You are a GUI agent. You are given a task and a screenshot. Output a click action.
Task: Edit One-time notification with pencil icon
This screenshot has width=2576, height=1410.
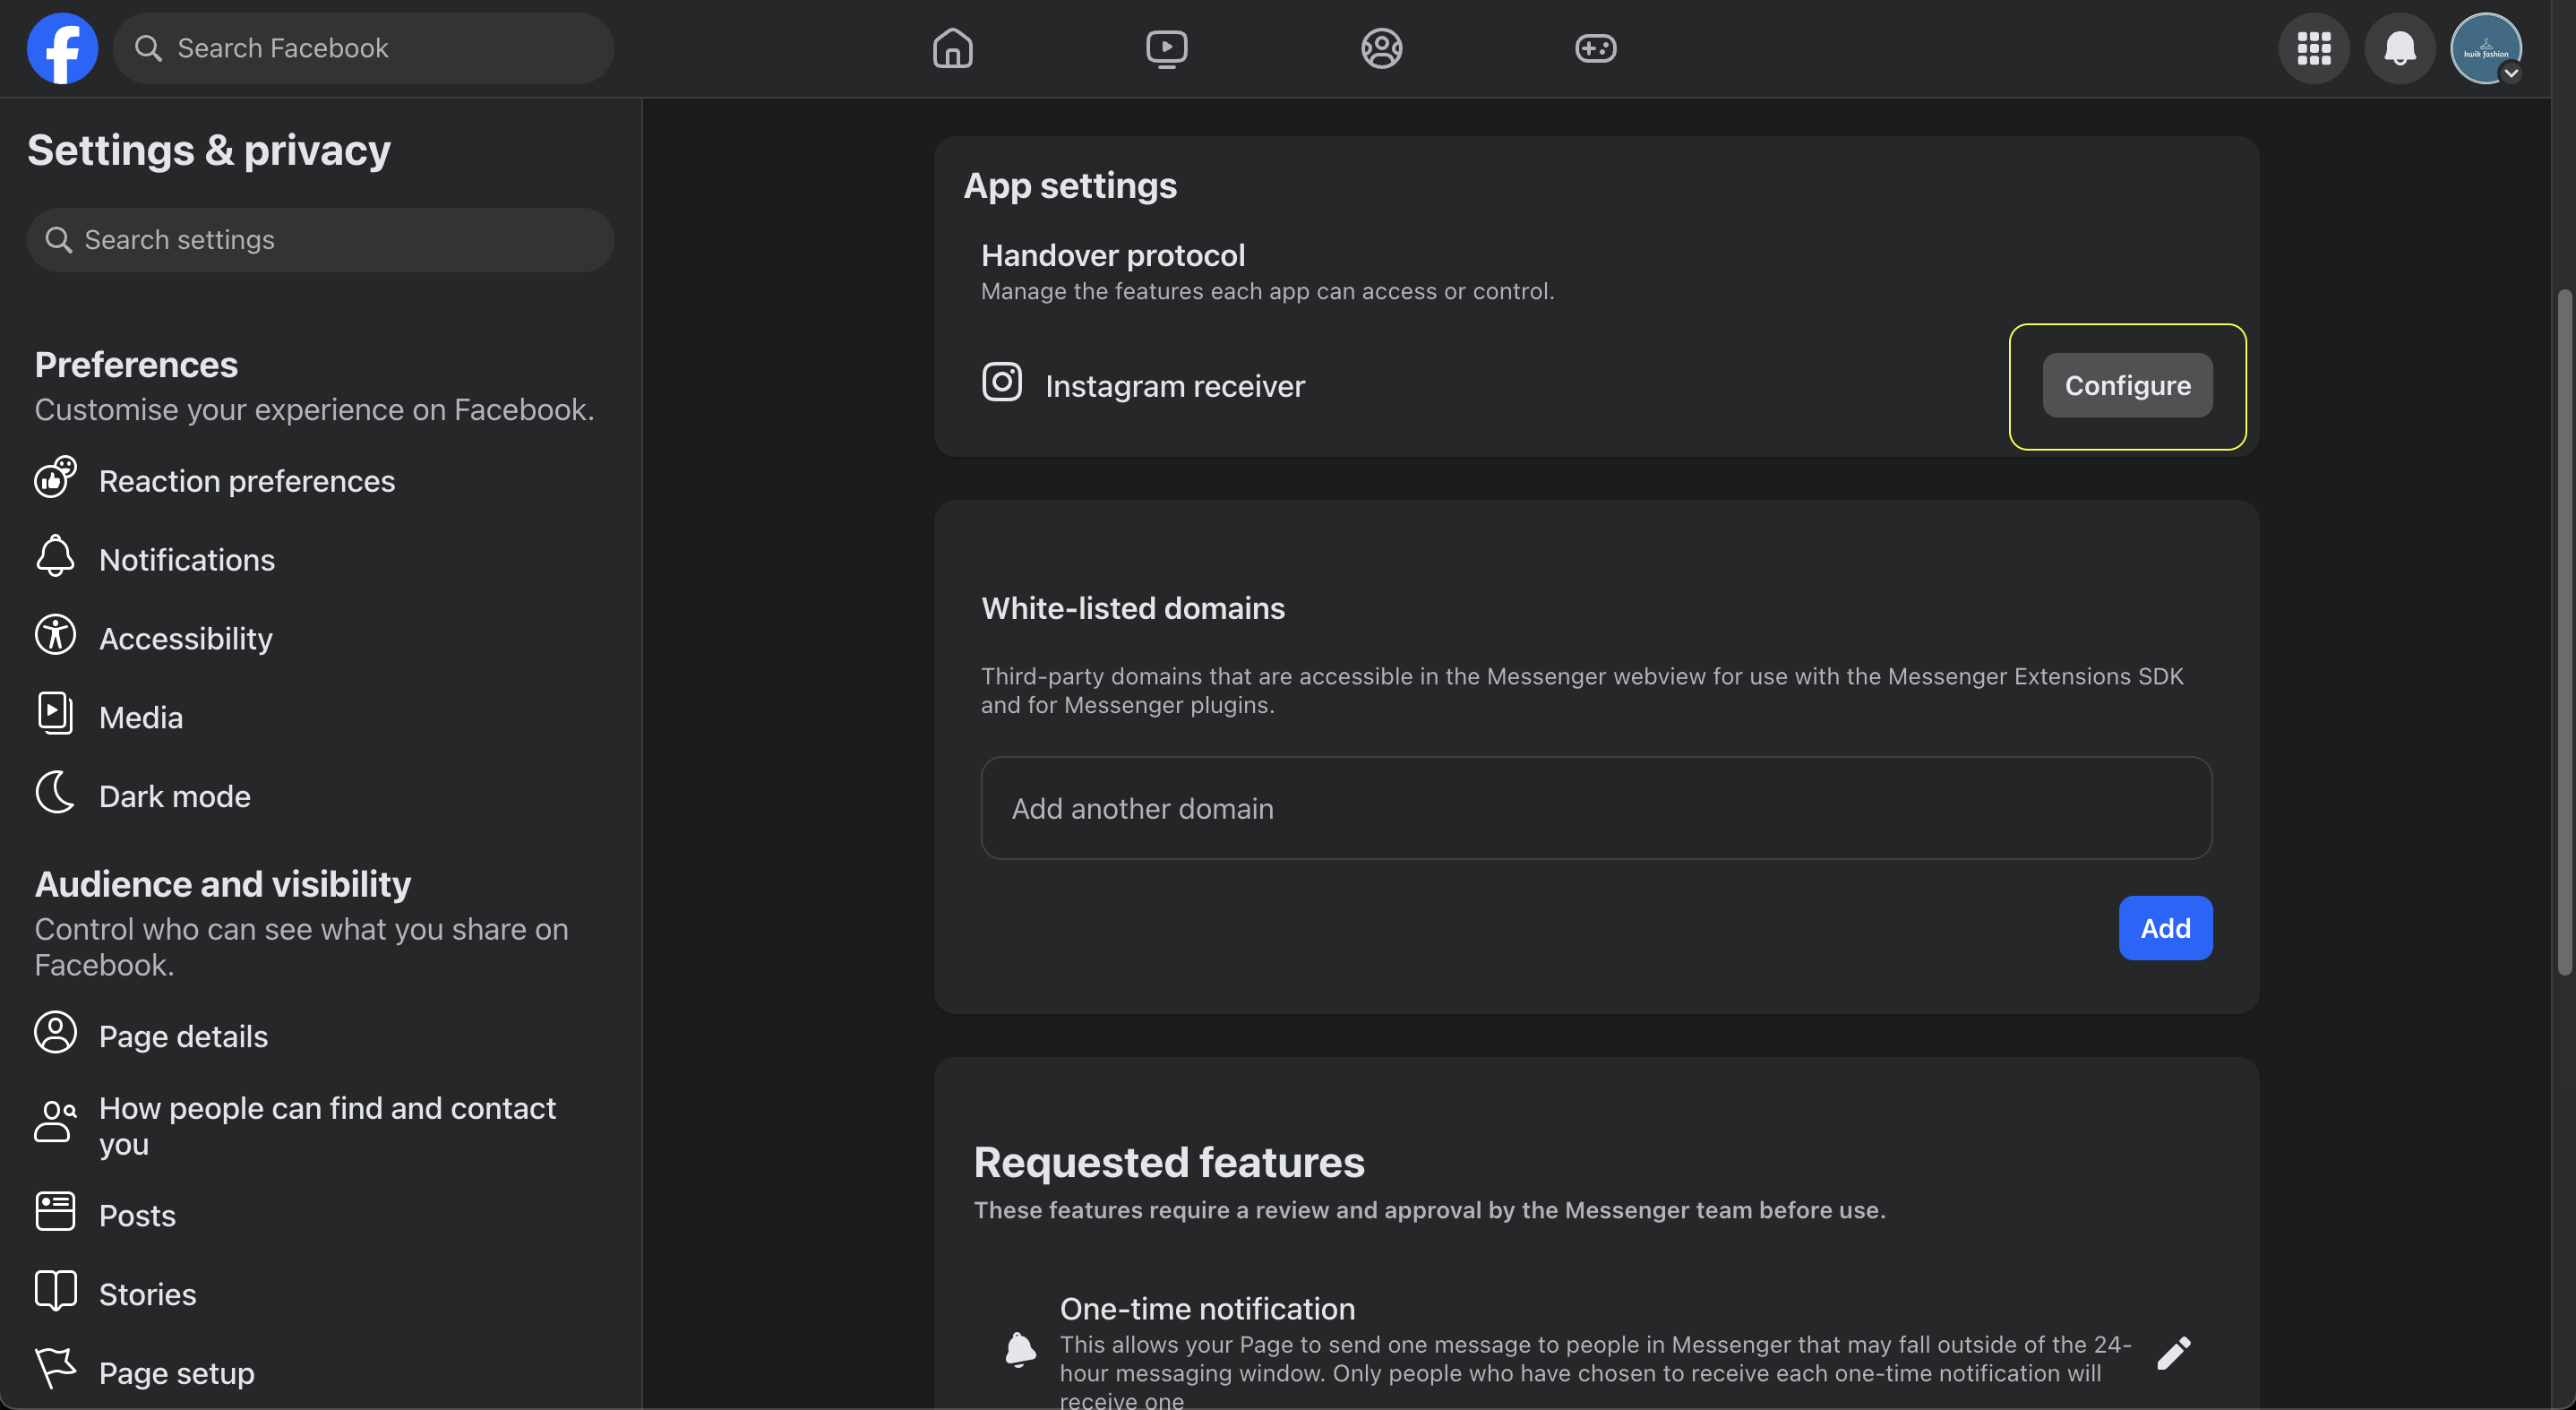point(2174,1353)
